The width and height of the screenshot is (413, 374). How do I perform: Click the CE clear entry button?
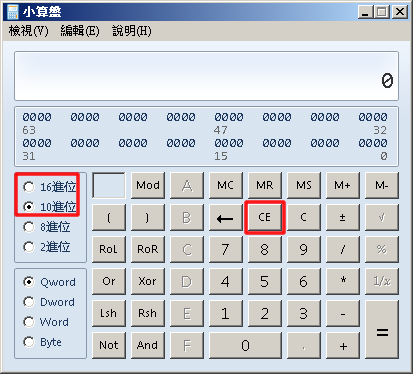coord(265,217)
